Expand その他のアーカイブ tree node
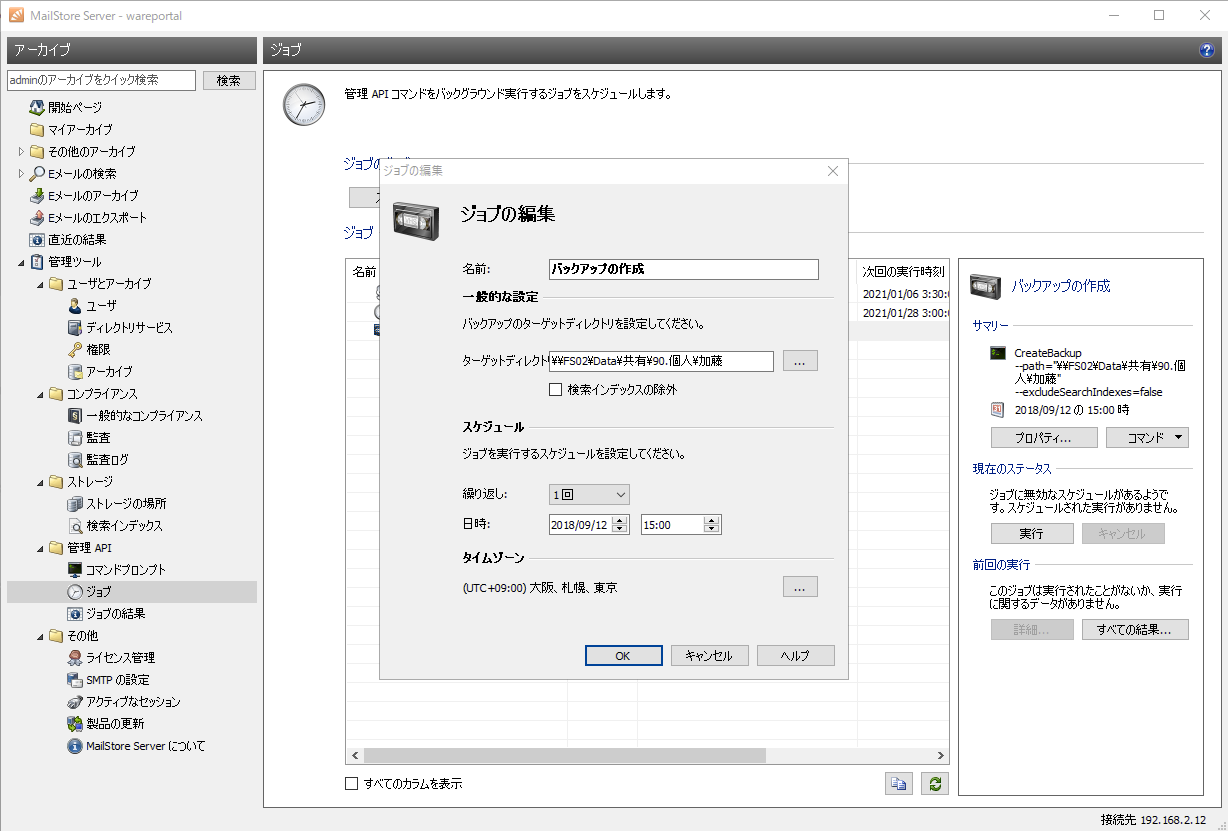 point(23,152)
